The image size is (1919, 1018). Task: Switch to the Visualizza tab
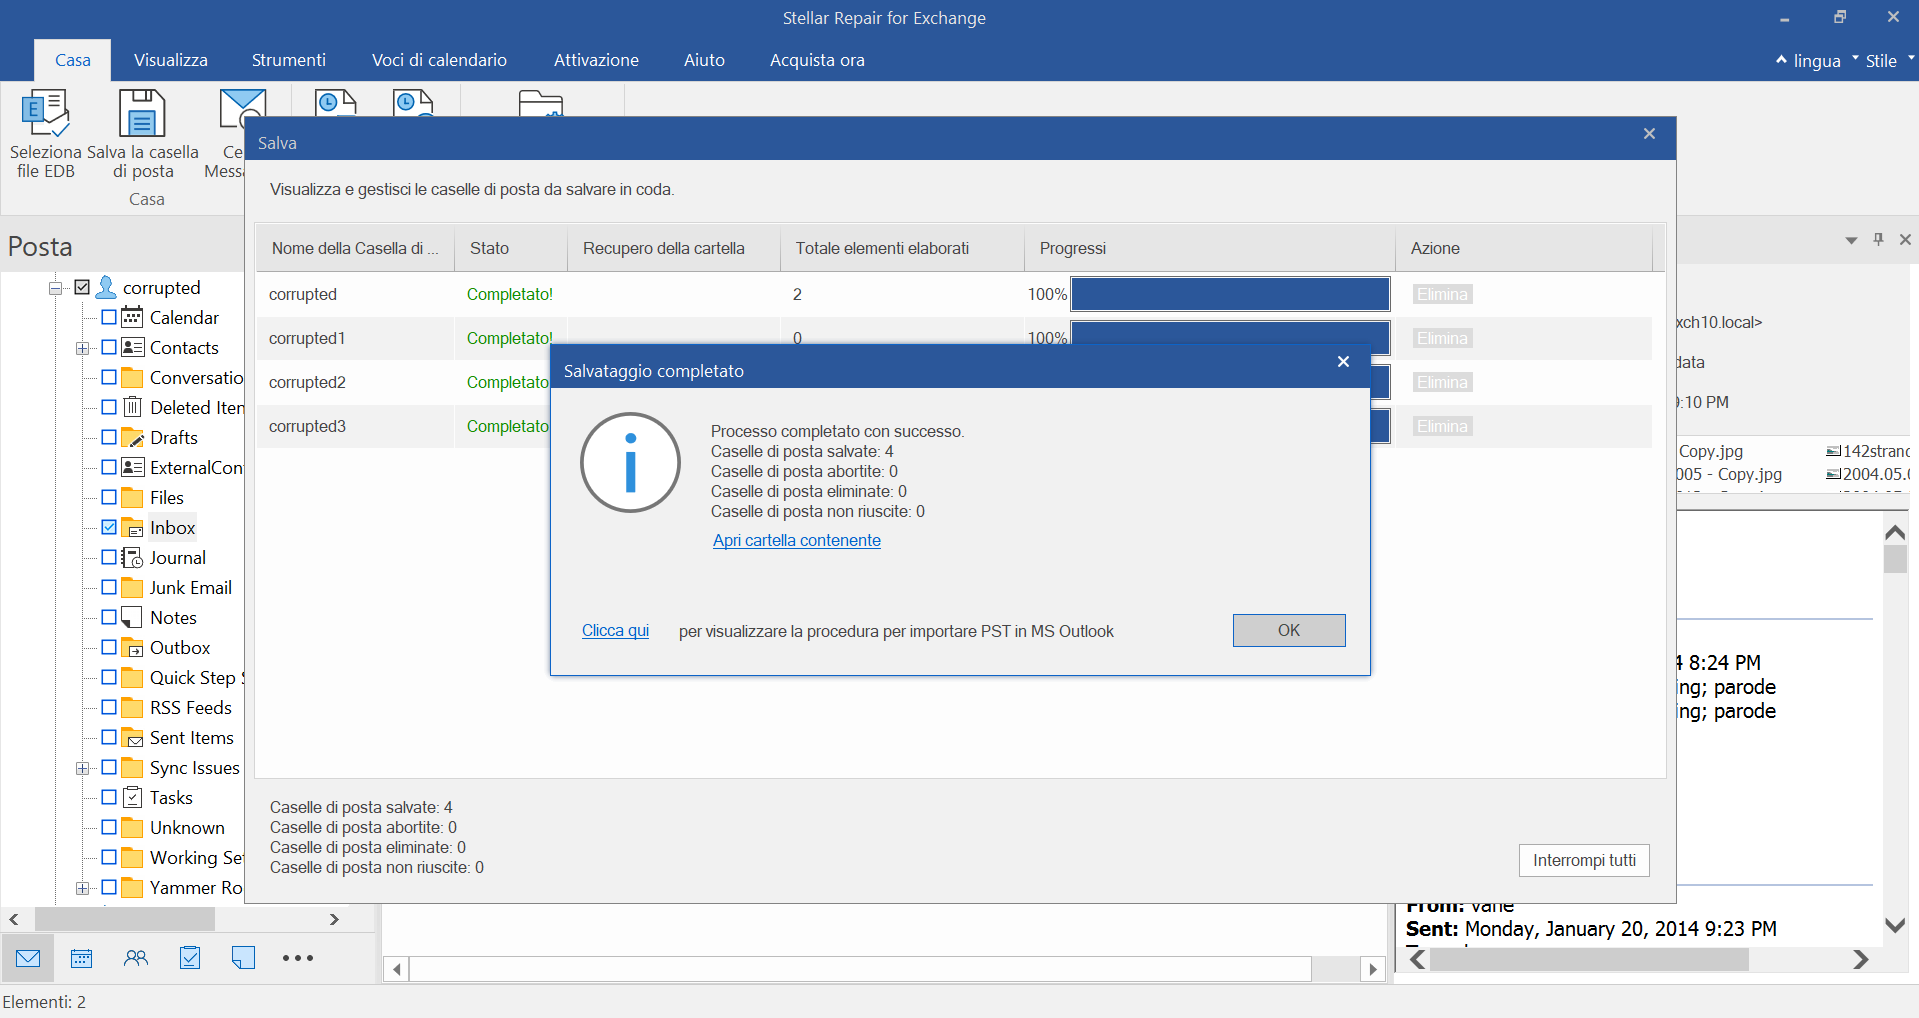pos(171,60)
